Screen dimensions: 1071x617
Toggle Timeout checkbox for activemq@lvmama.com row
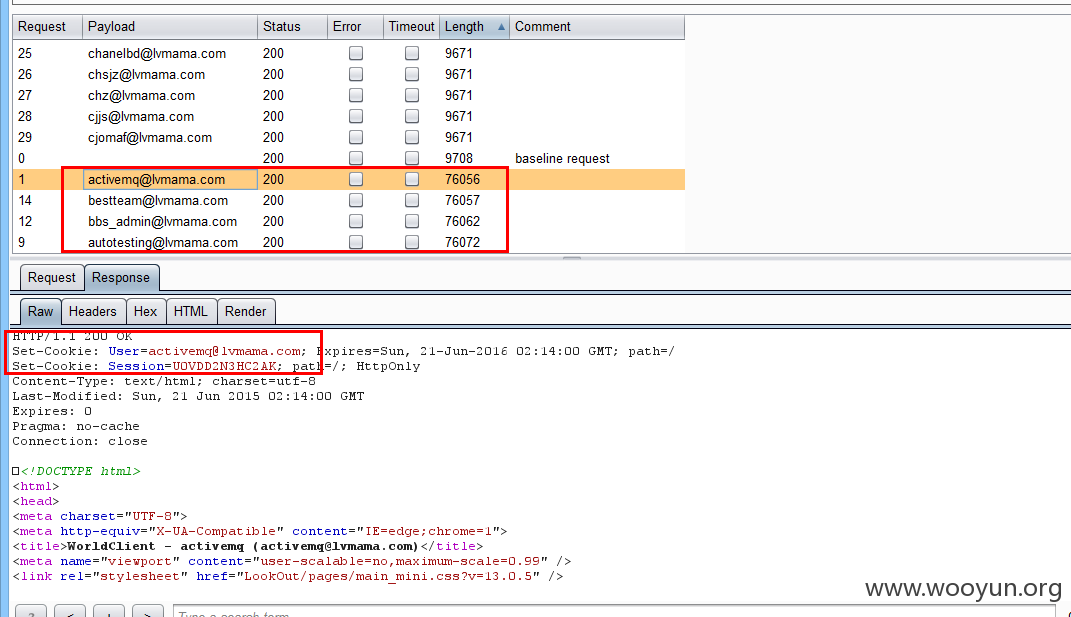412,179
